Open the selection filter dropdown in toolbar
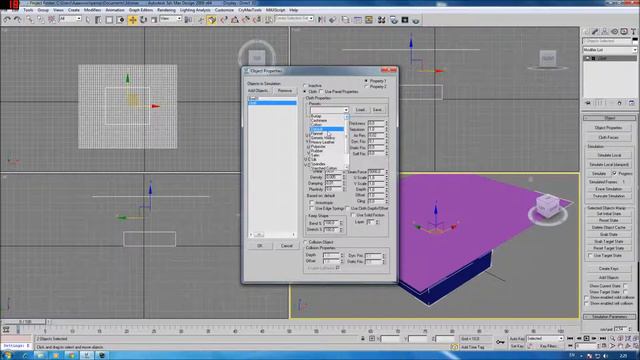 click(70, 19)
